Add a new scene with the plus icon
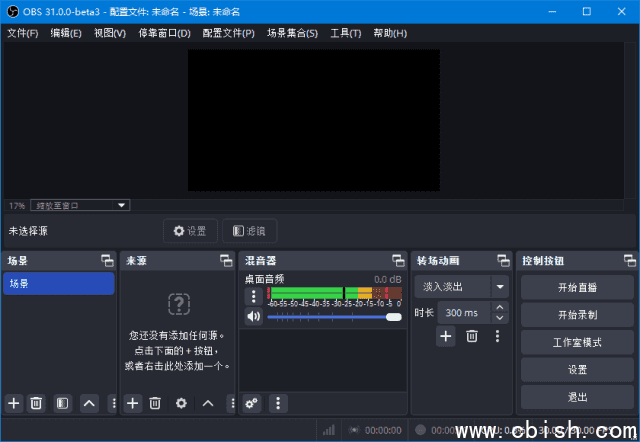The width and height of the screenshot is (640, 442). click(x=14, y=403)
